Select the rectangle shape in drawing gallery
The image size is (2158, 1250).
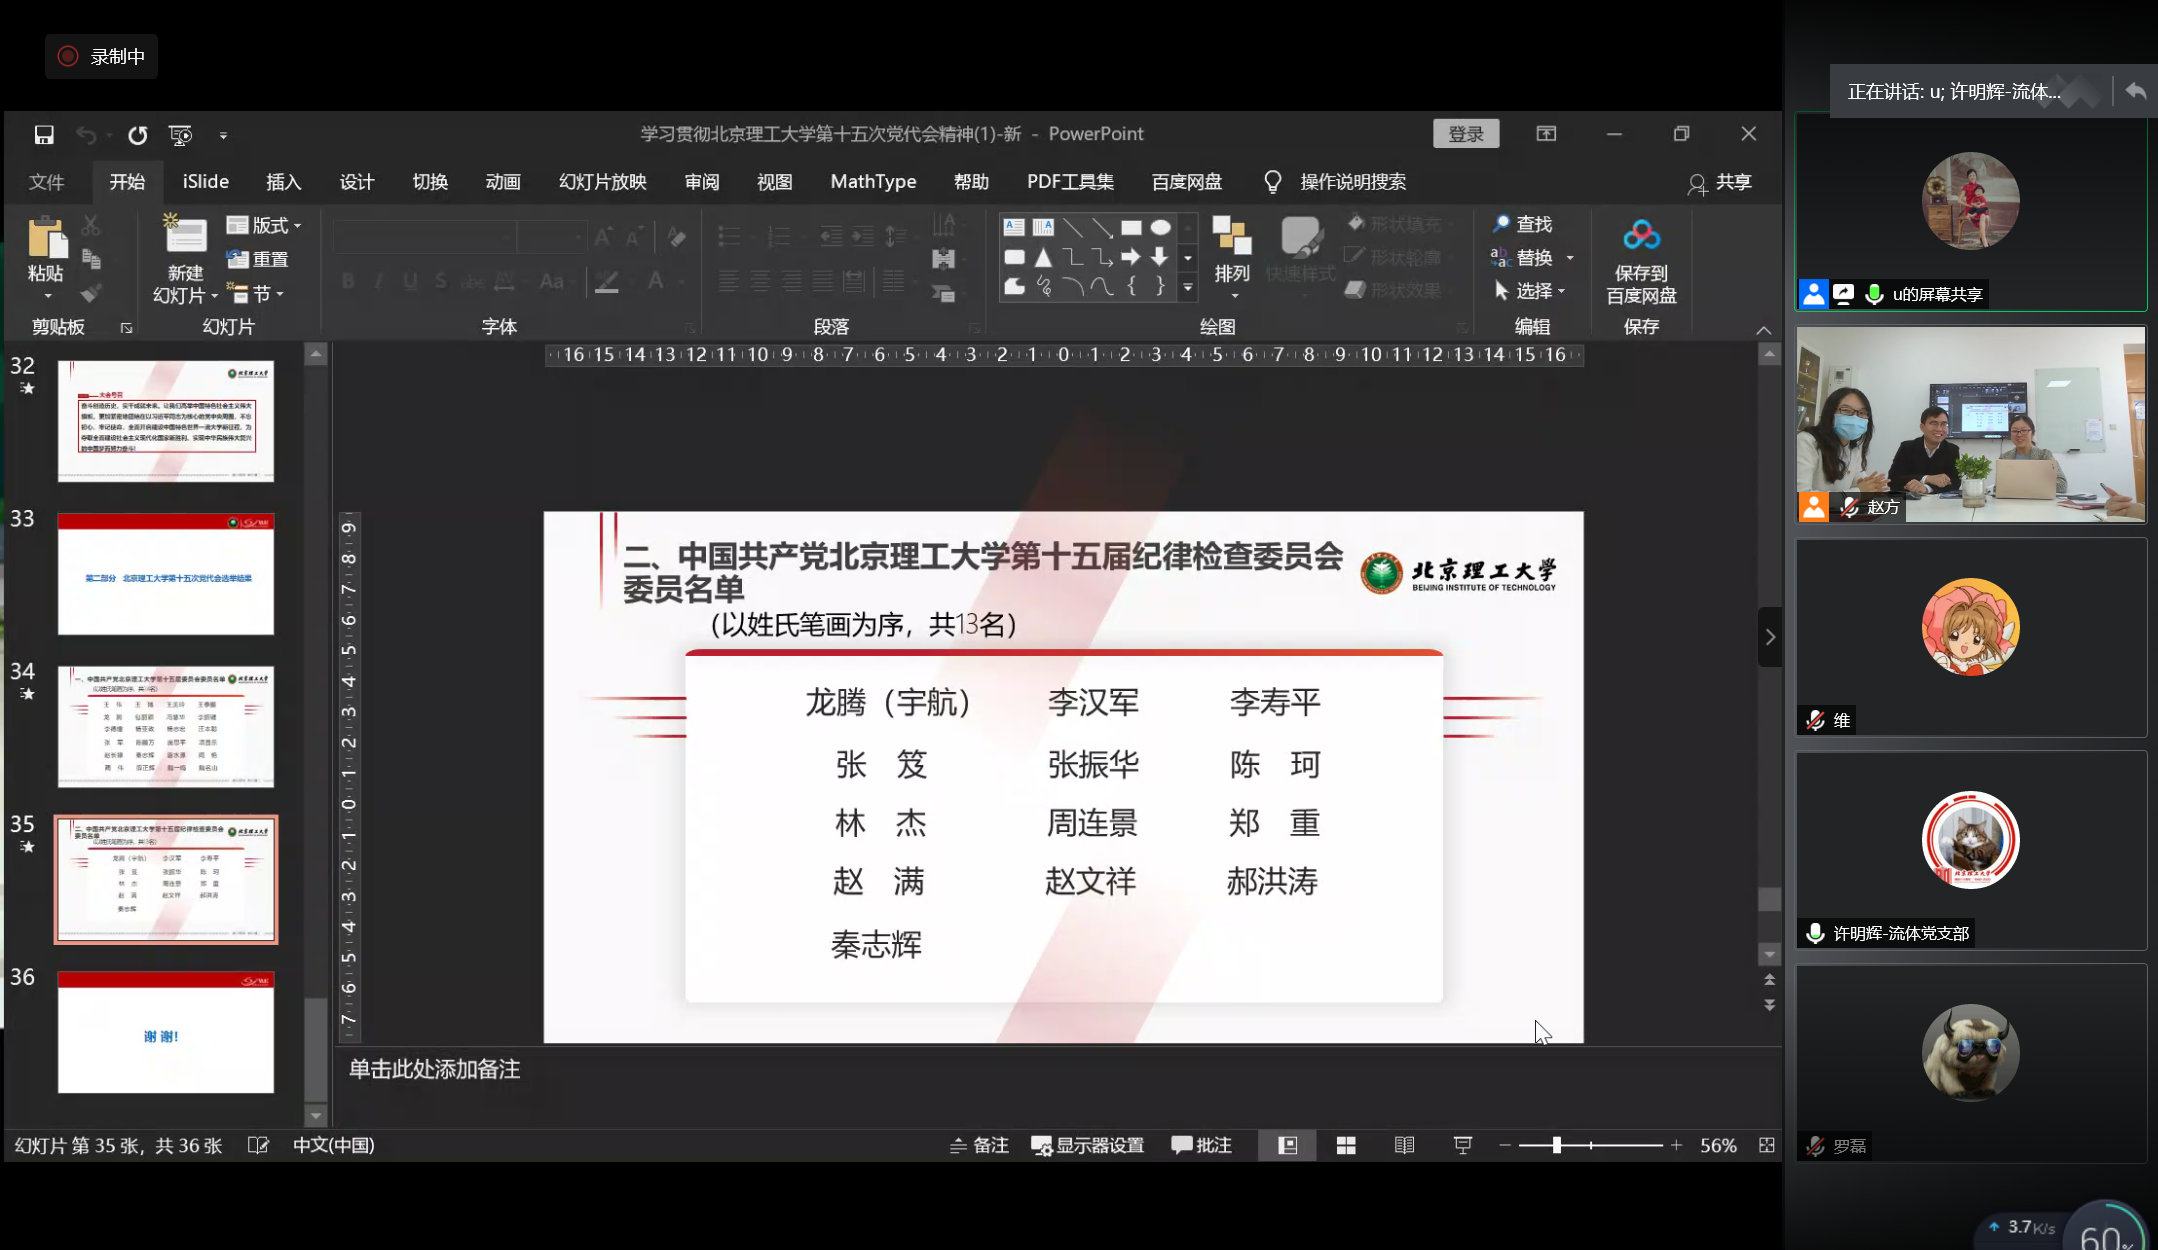click(x=1131, y=227)
